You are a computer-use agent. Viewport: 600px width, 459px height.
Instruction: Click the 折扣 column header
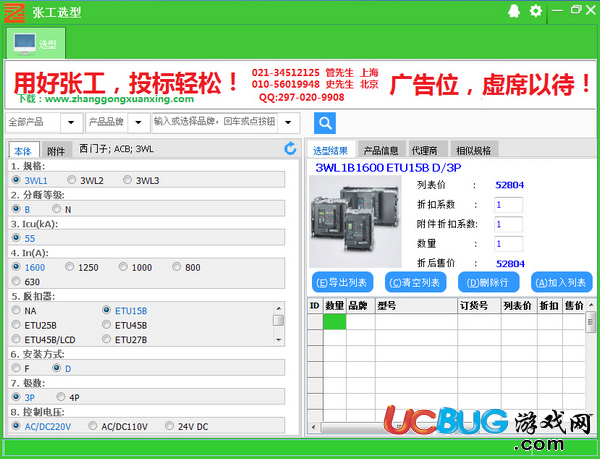[x=549, y=306]
